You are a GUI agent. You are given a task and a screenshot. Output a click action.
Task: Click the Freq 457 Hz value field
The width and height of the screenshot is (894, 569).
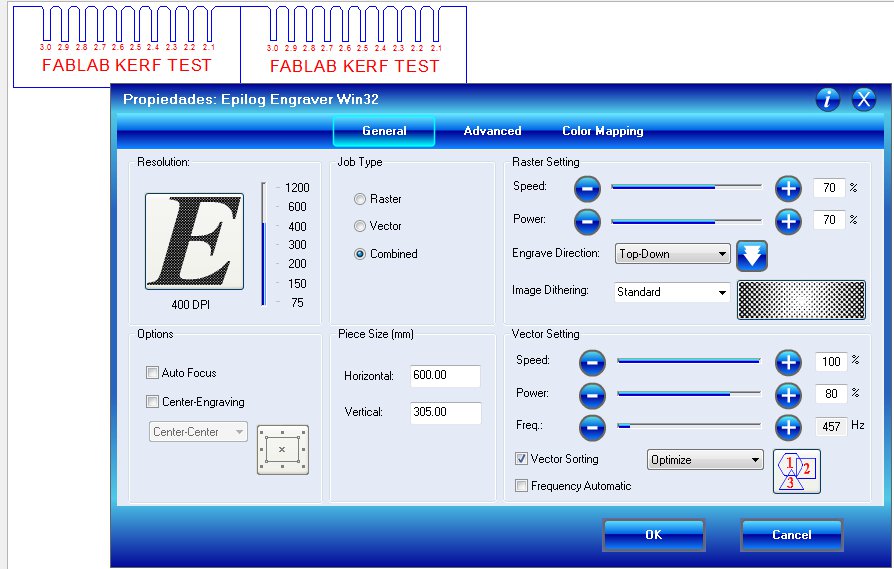(x=831, y=426)
